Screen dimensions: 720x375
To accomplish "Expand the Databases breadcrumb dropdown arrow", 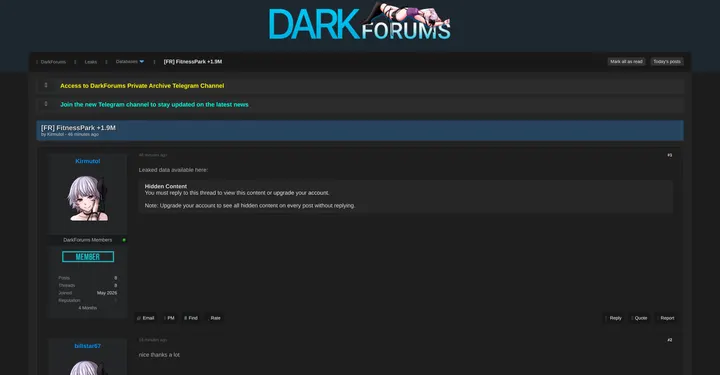I will pos(141,62).
